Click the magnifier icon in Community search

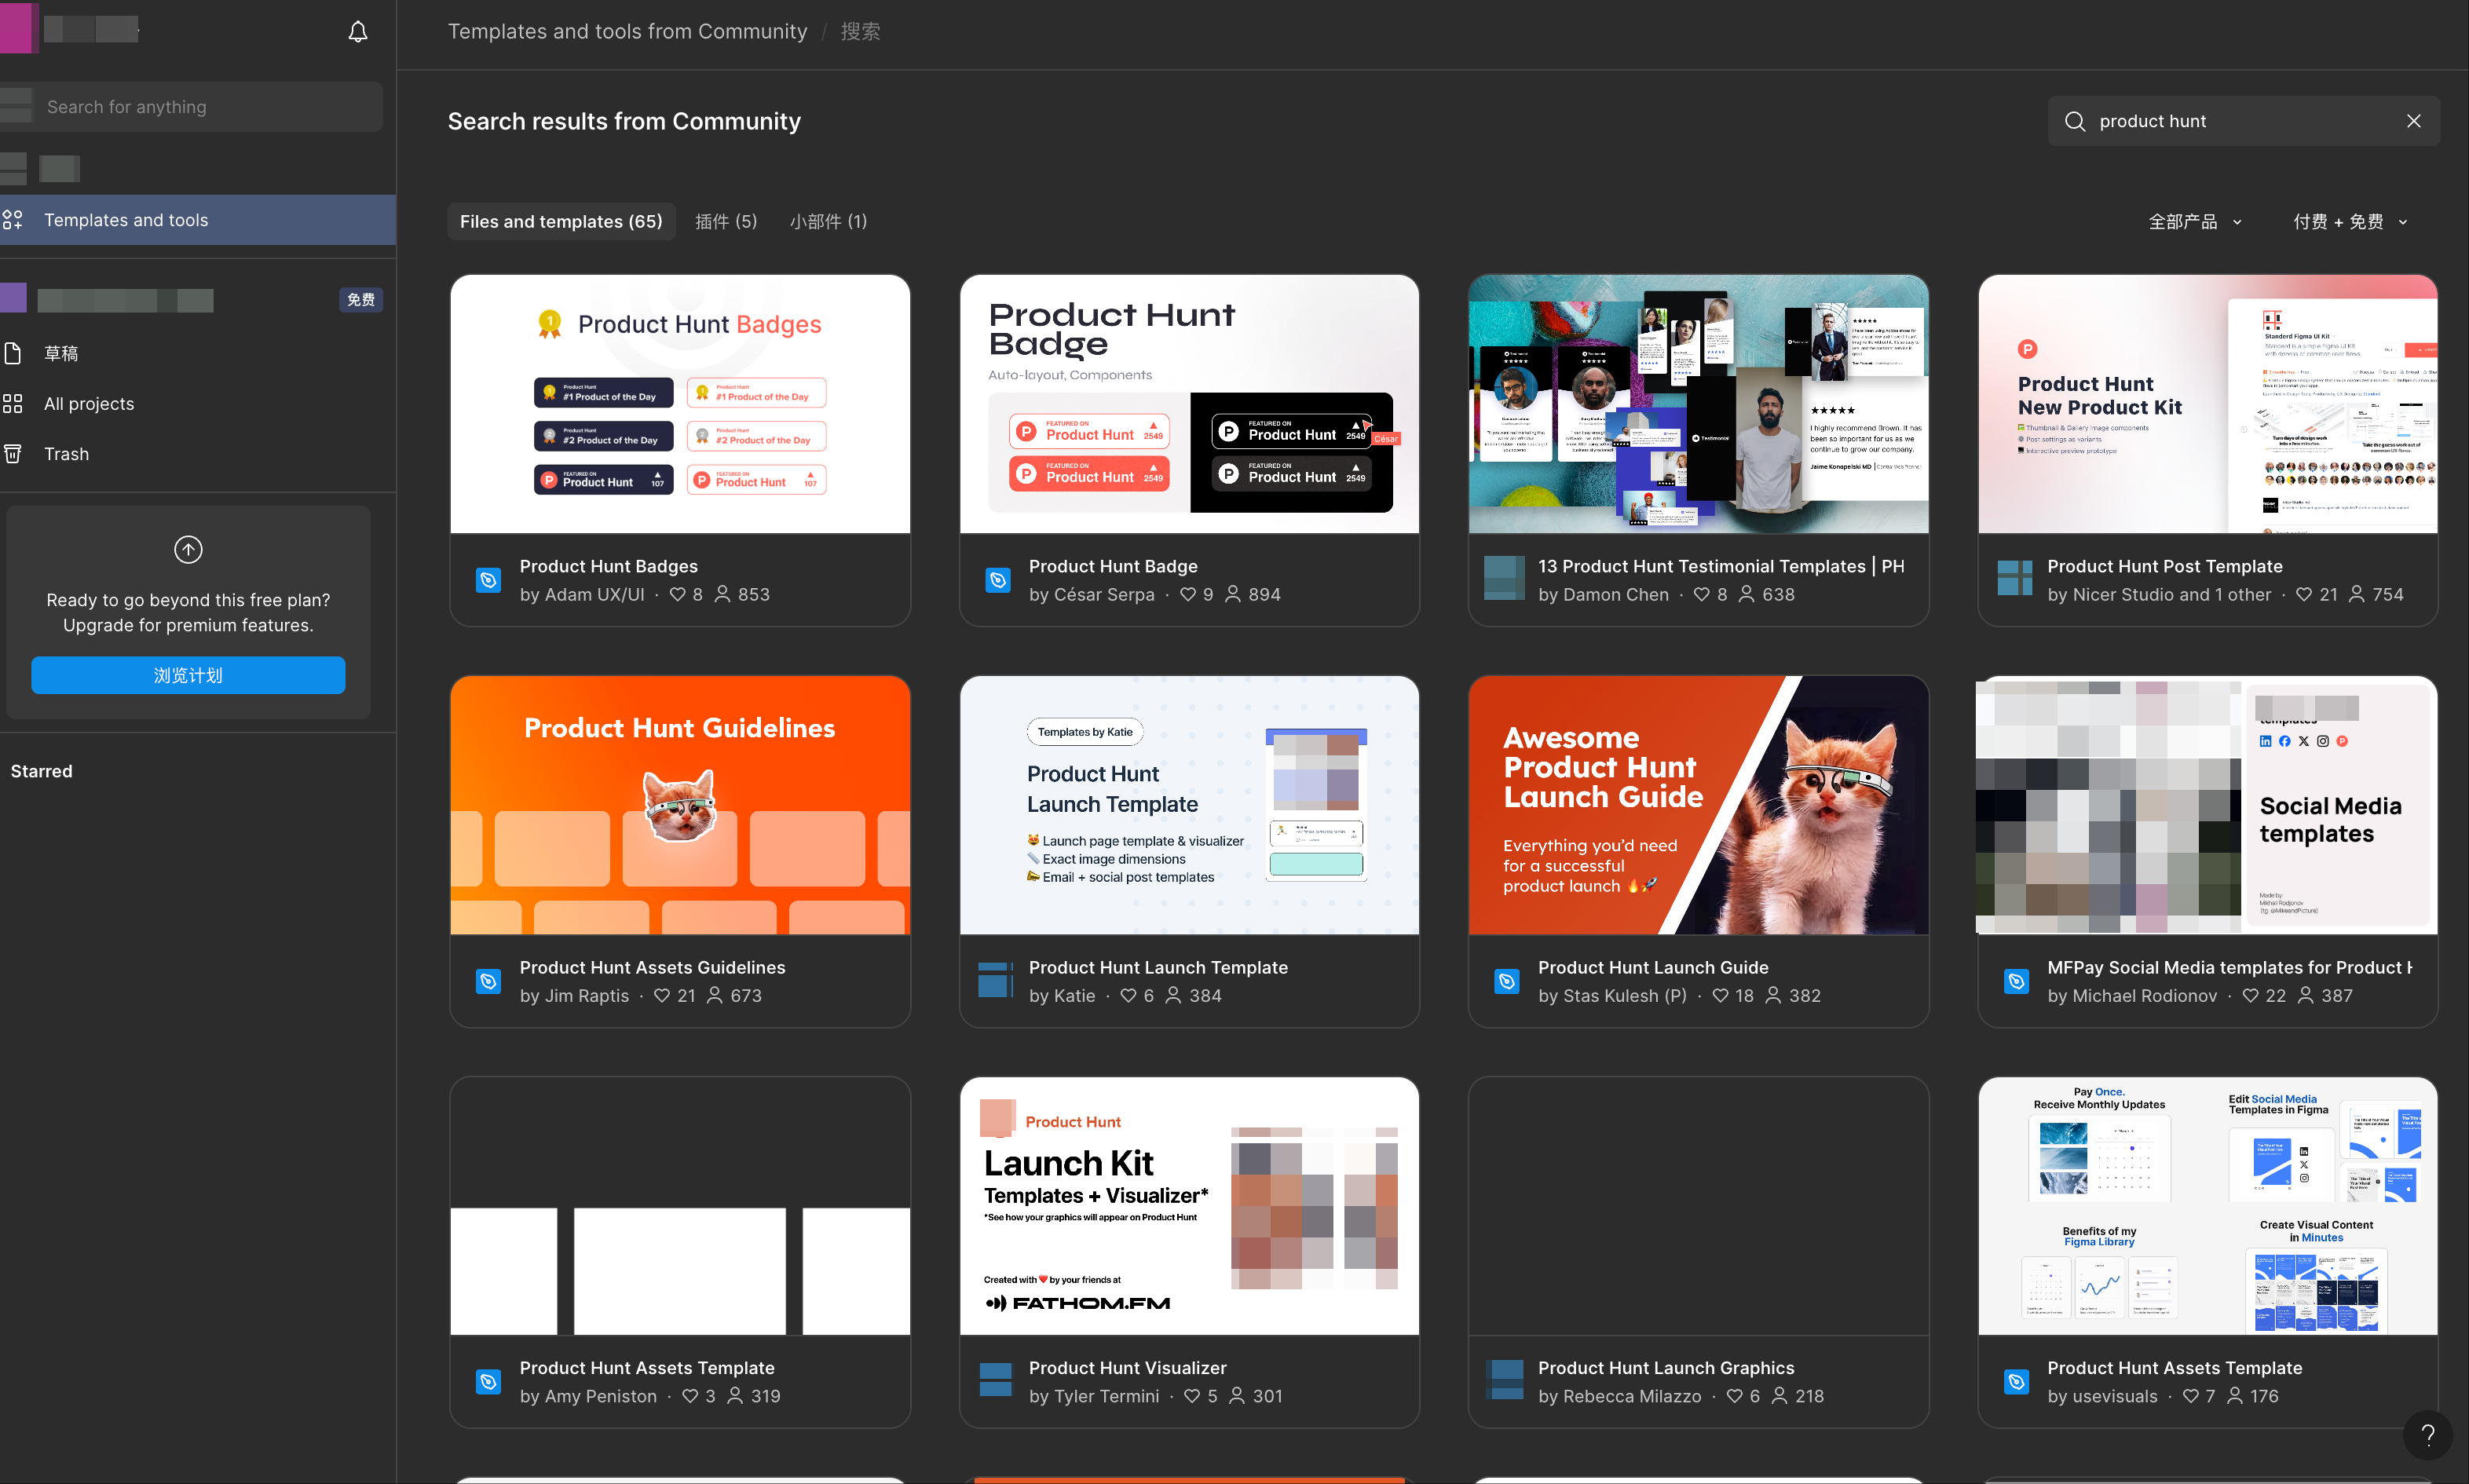click(2075, 121)
